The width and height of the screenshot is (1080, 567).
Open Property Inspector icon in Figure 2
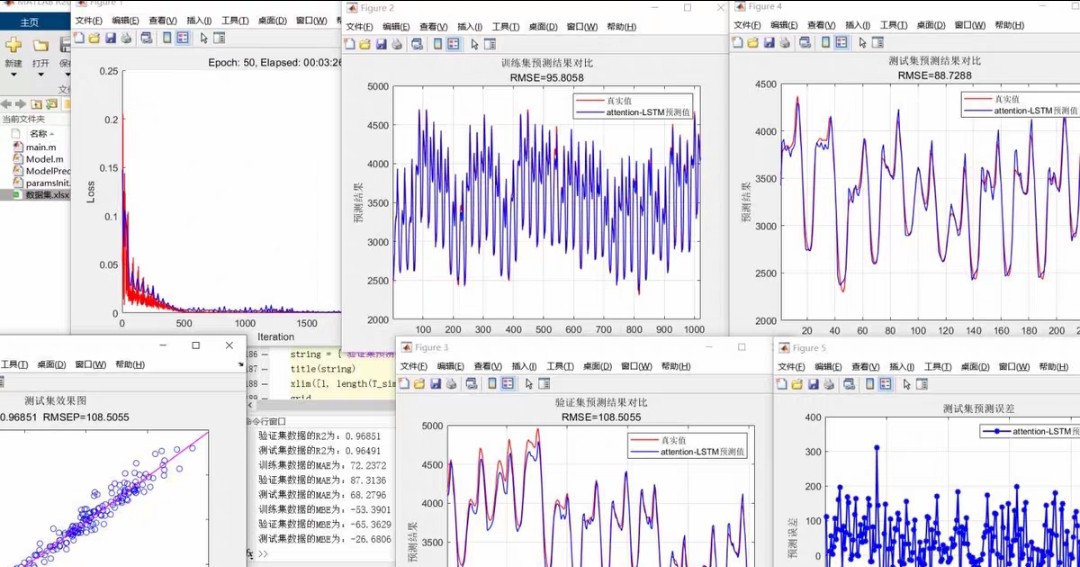point(490,44)
